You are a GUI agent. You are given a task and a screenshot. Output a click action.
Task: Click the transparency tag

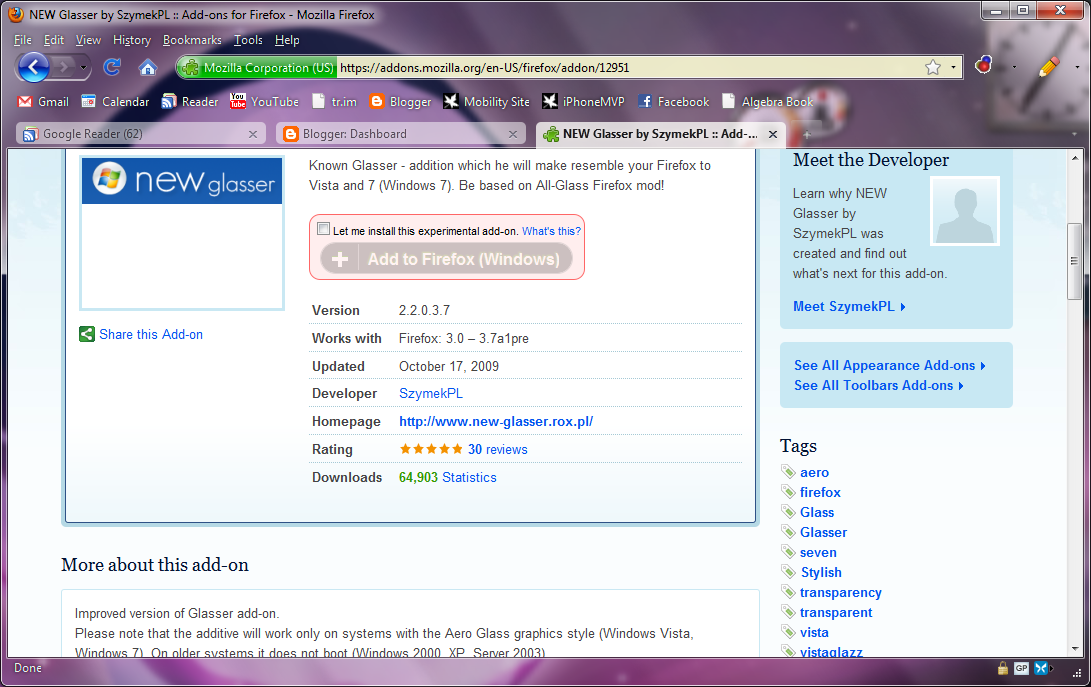click(841, 592)
